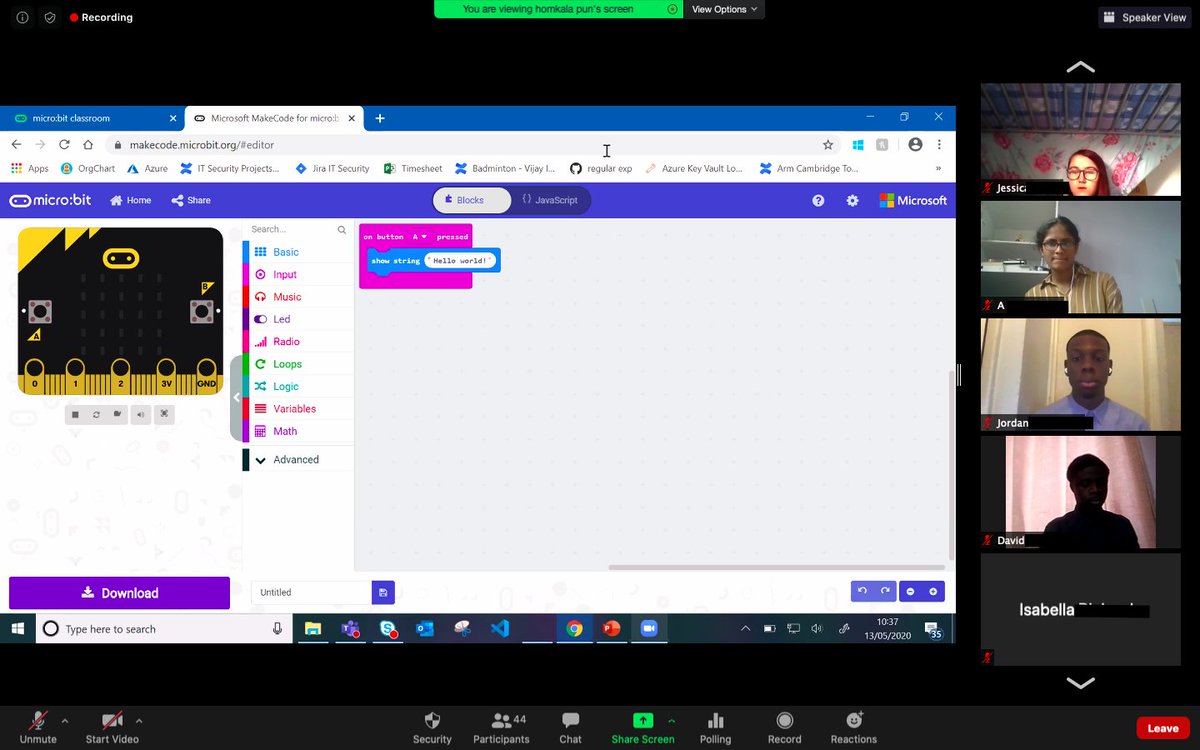Show next participants in video strip
The image size is (1200, 750).
click(x=1080, y=683)
